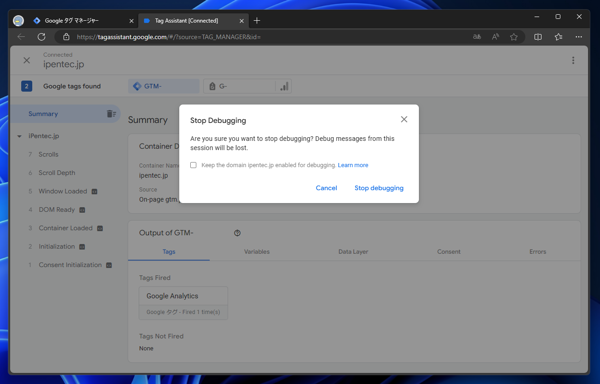Screen dimensions: 600x384
Task: Select the Container Loaded event
Action: coord(65,228)
